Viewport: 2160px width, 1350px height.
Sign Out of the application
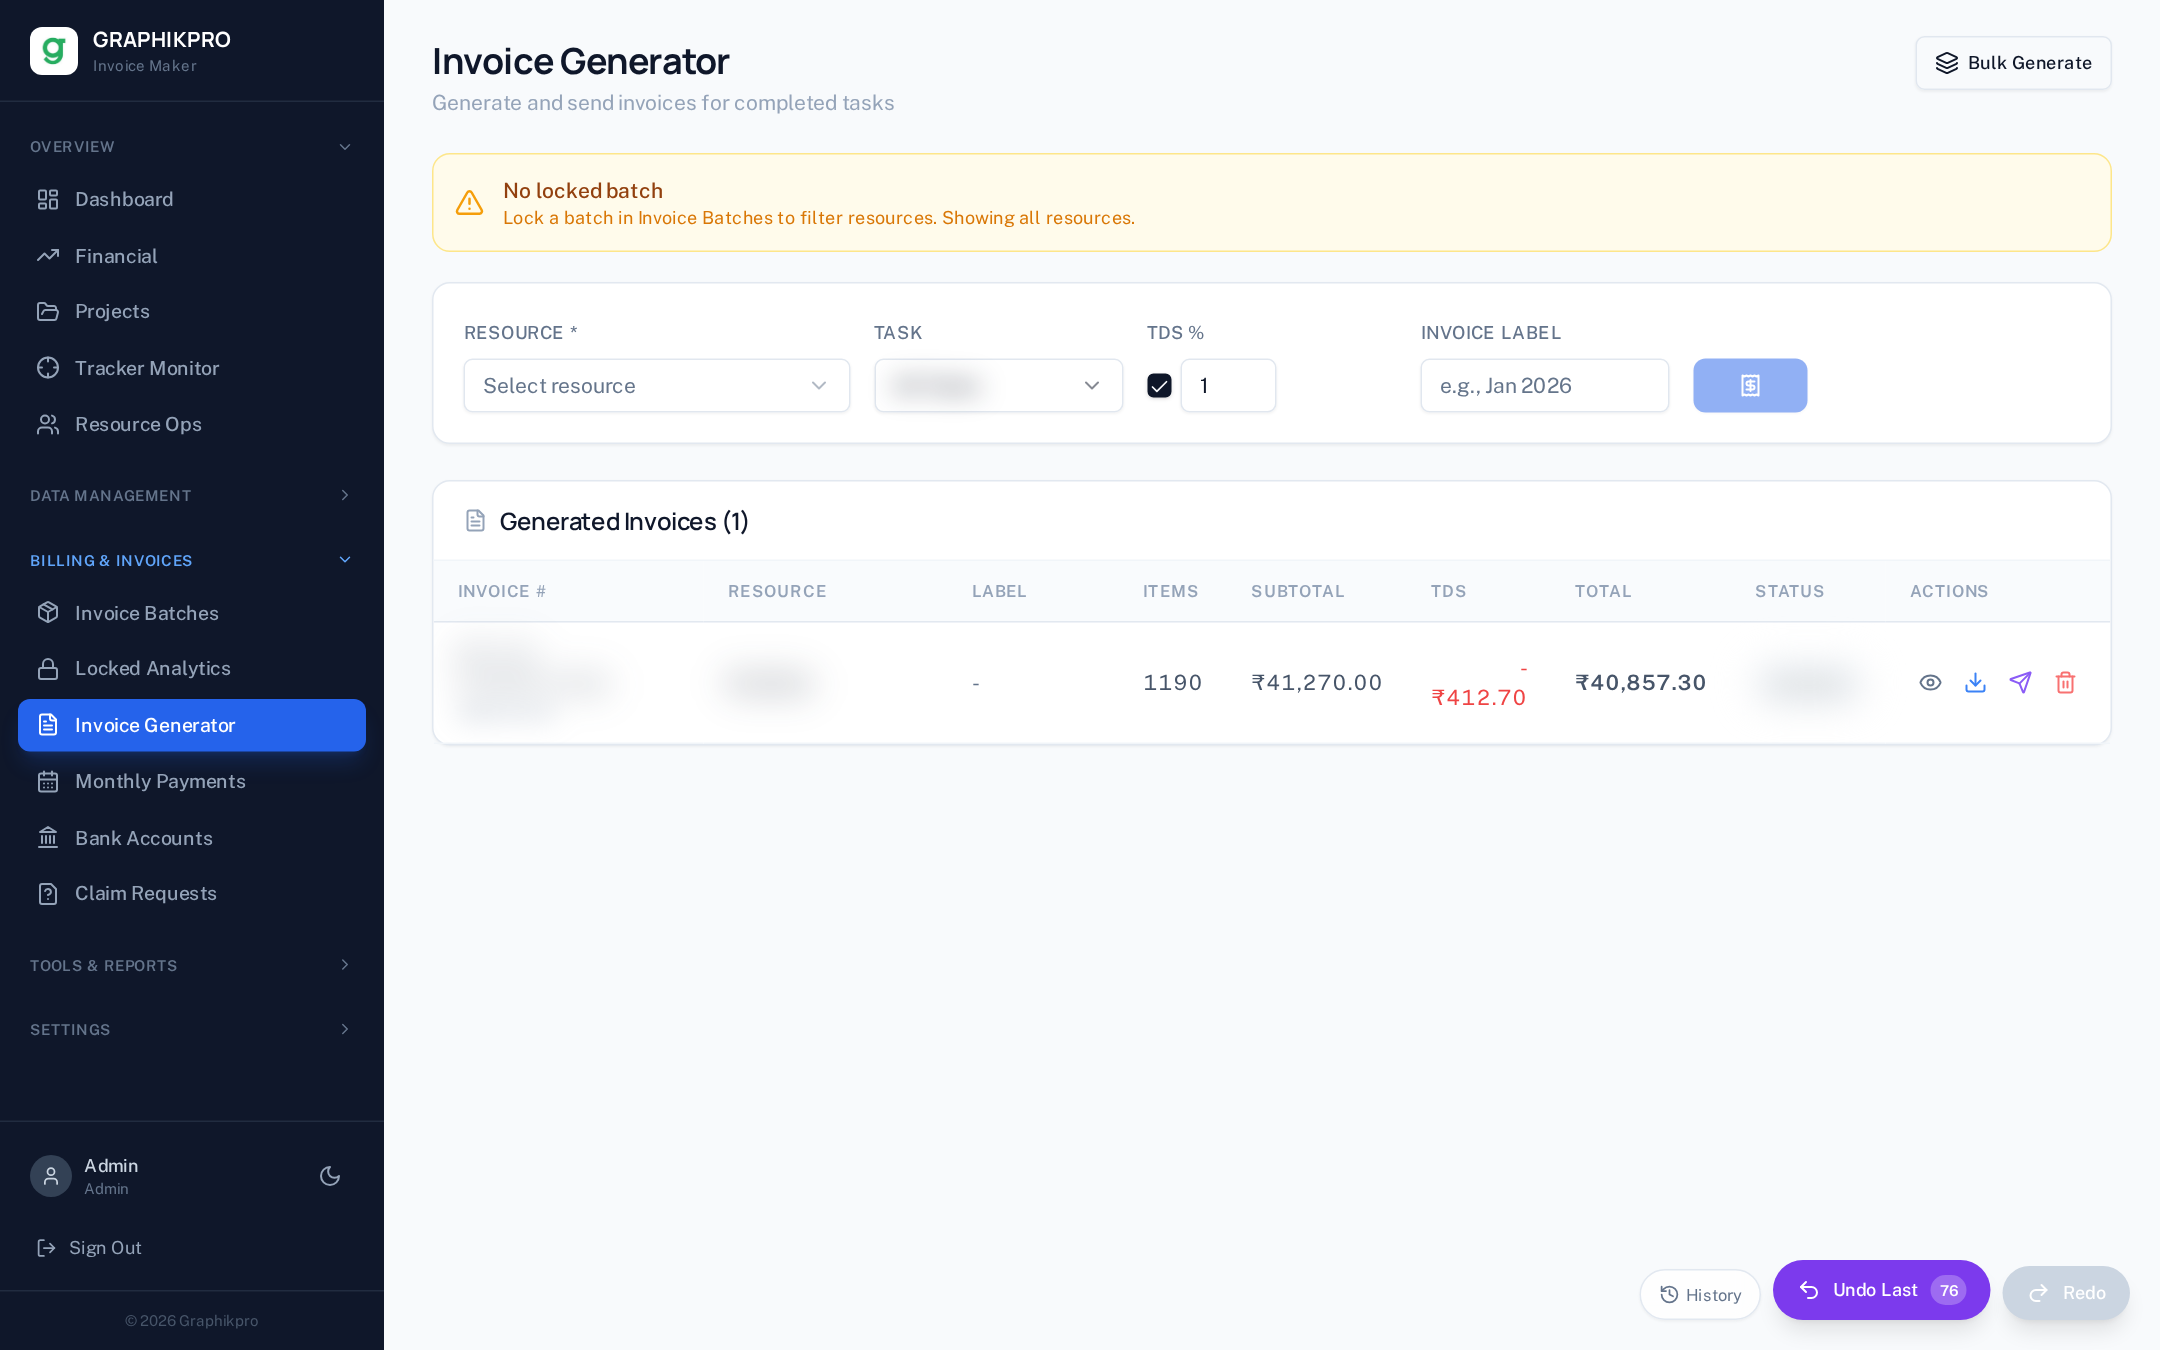tap(90, 1248)
